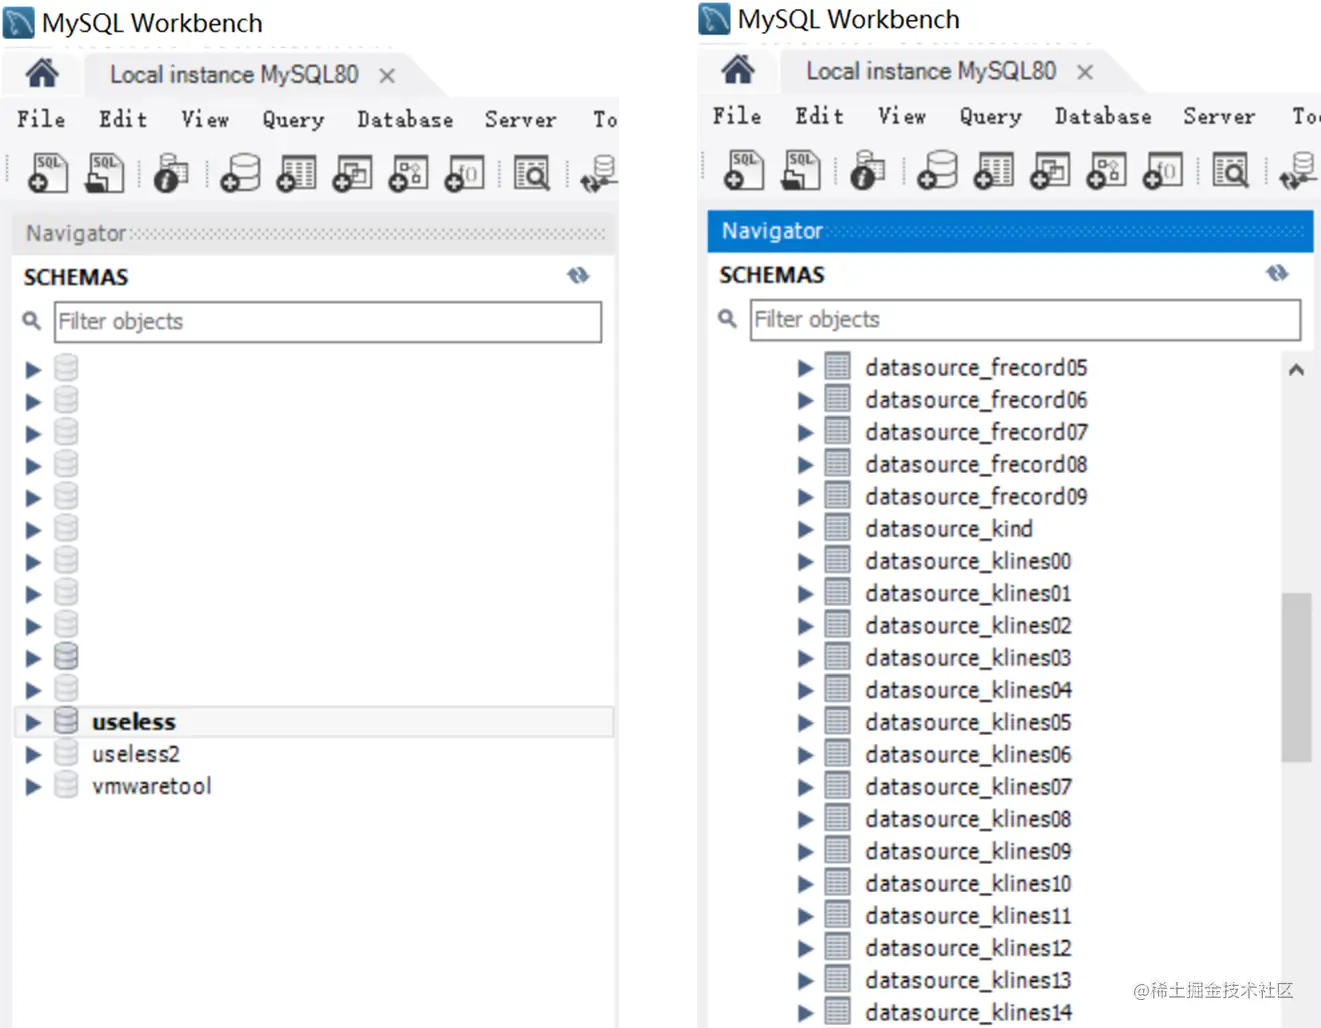
Task: Create new schema icon in right window
Action: click(x=937, y=169)
